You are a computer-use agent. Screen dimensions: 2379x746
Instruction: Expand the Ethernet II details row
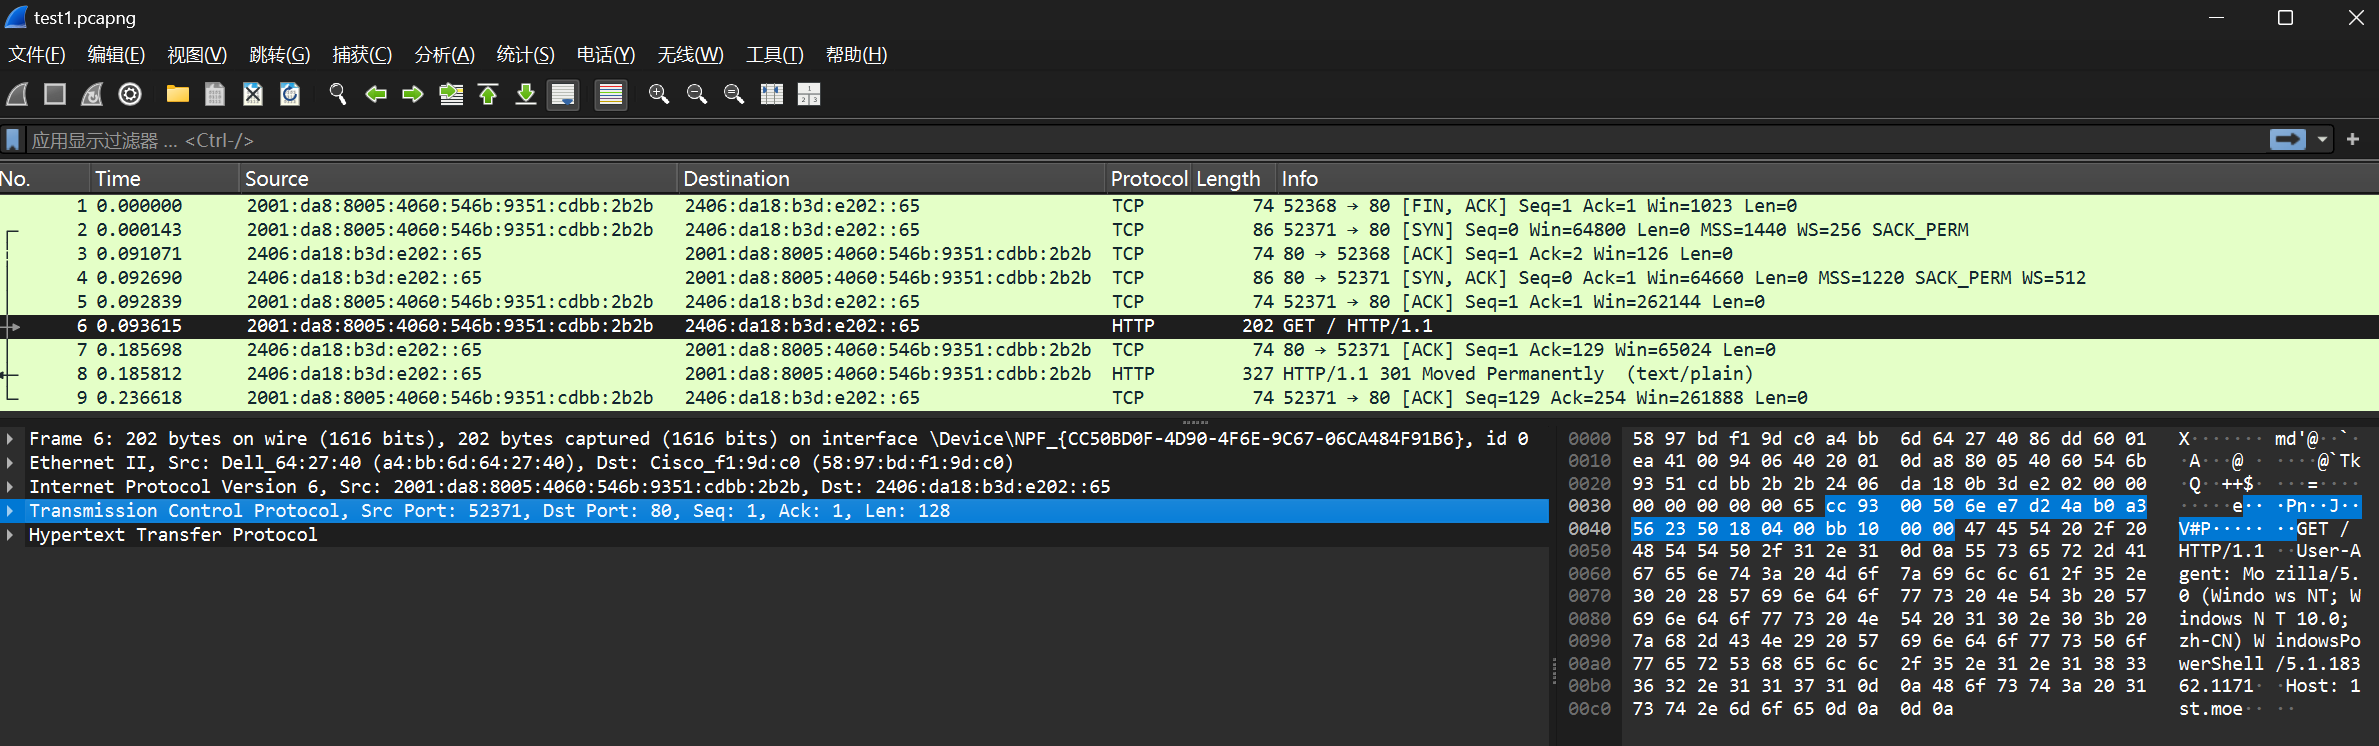10,463
